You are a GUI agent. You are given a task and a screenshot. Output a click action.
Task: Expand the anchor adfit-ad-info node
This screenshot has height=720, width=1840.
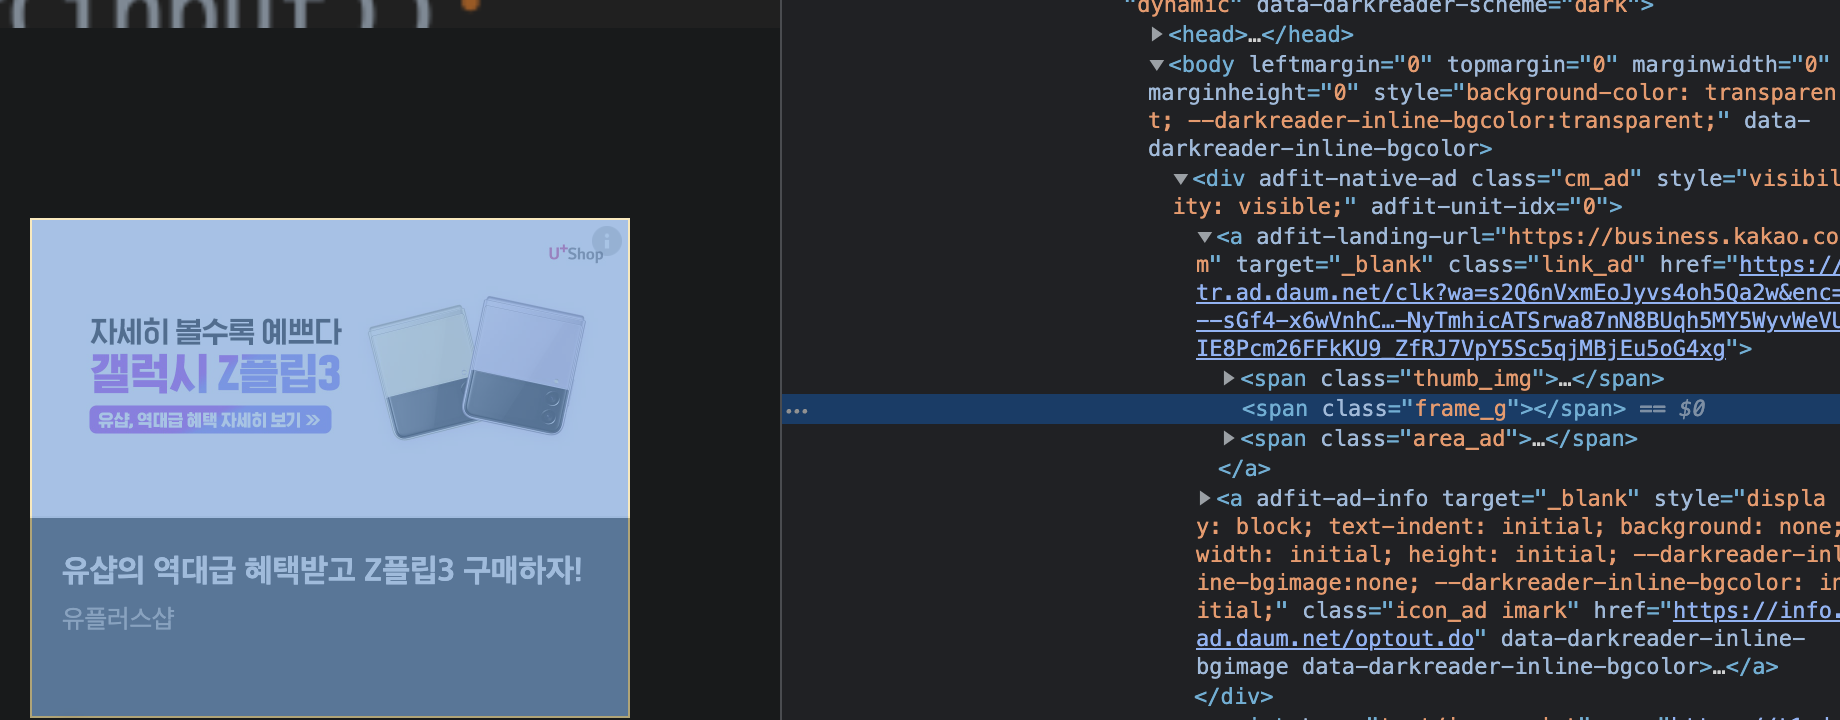click(1205, 497)
